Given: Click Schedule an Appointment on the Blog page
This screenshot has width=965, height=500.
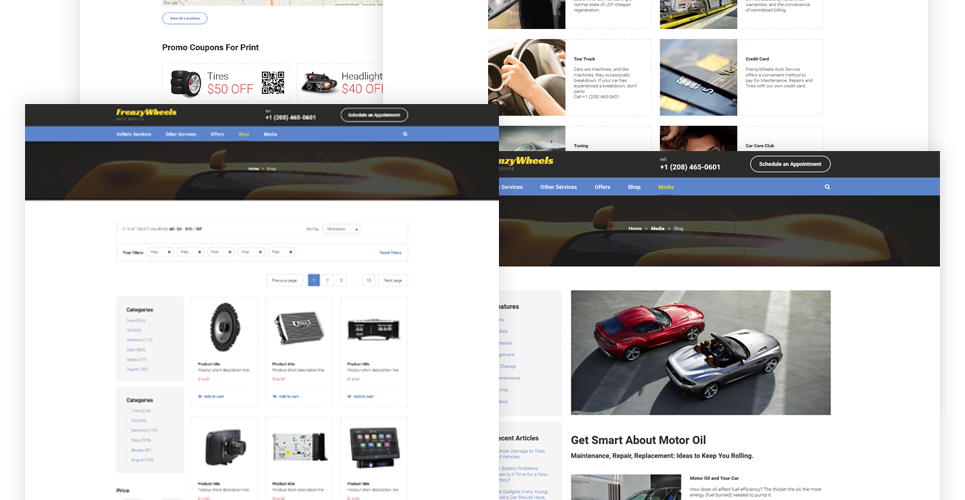Looking at the screenshot, I should [x=790, y=164].
